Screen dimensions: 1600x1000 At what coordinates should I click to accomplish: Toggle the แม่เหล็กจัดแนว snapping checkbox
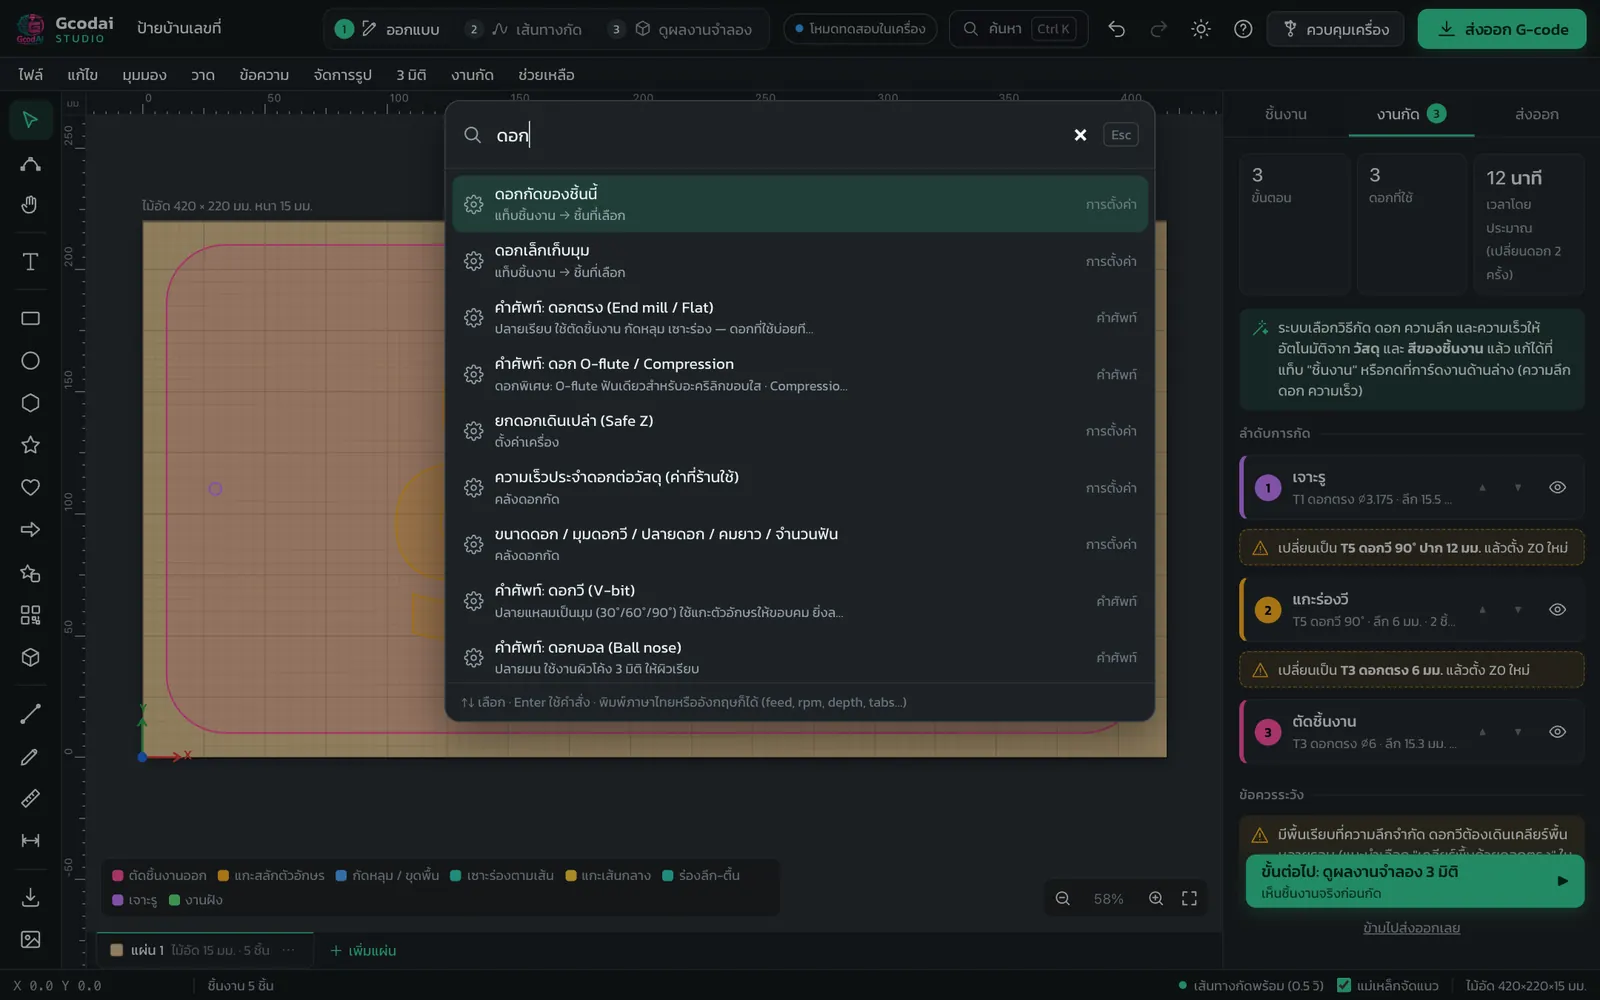pos(1344,985)
